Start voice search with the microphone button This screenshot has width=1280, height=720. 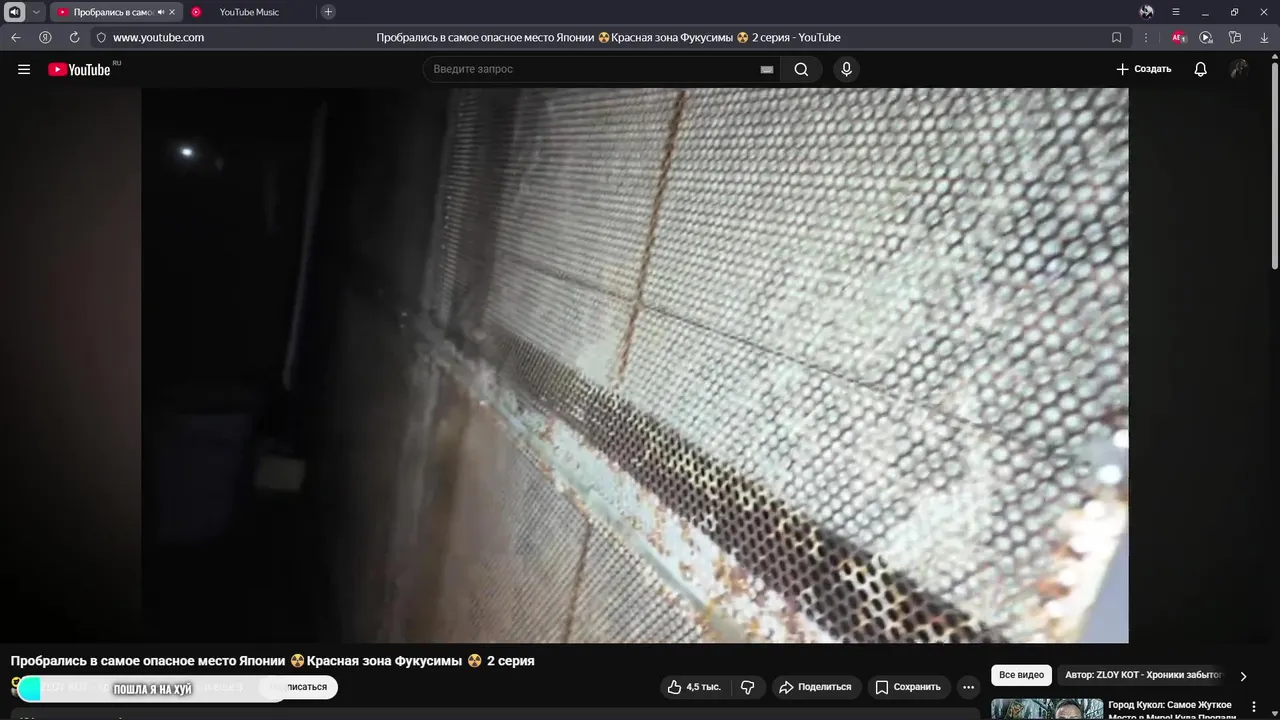coord(847,69)
